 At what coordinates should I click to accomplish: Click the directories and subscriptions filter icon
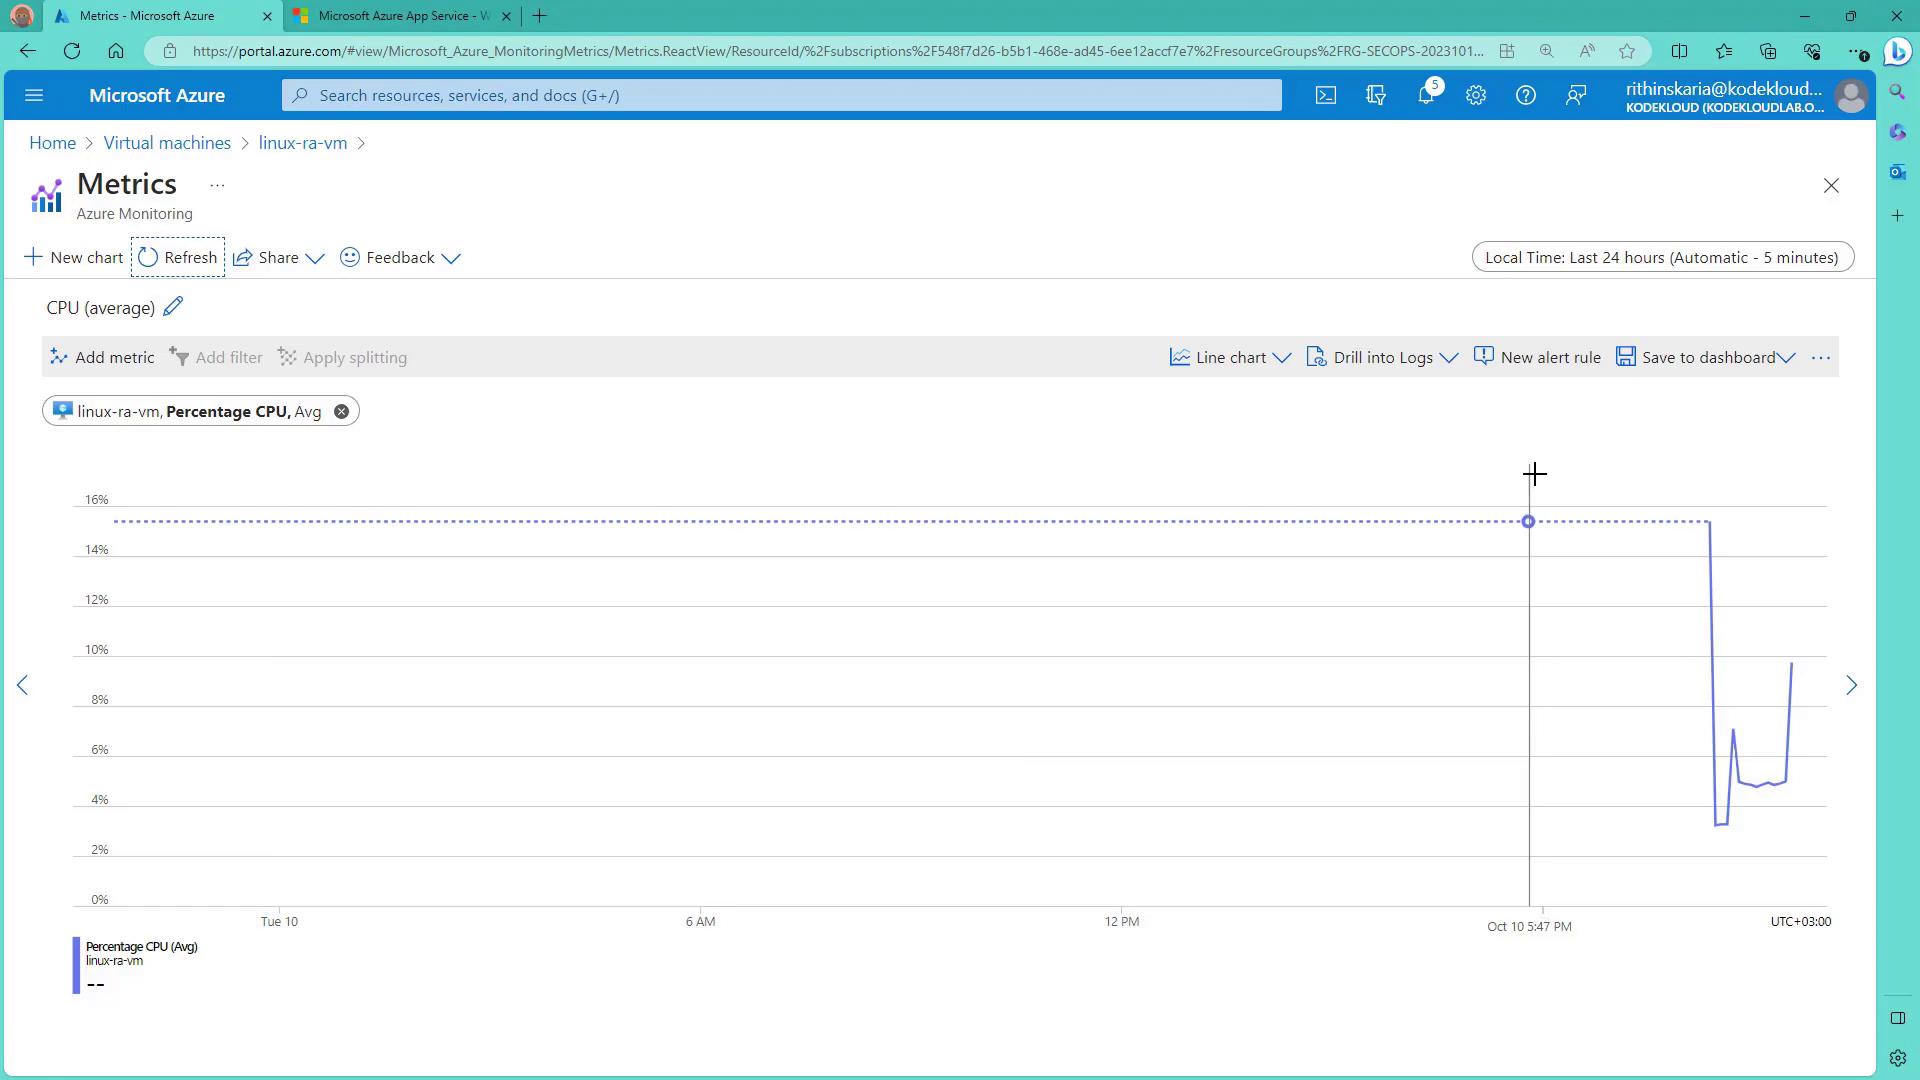point(1376,95)
